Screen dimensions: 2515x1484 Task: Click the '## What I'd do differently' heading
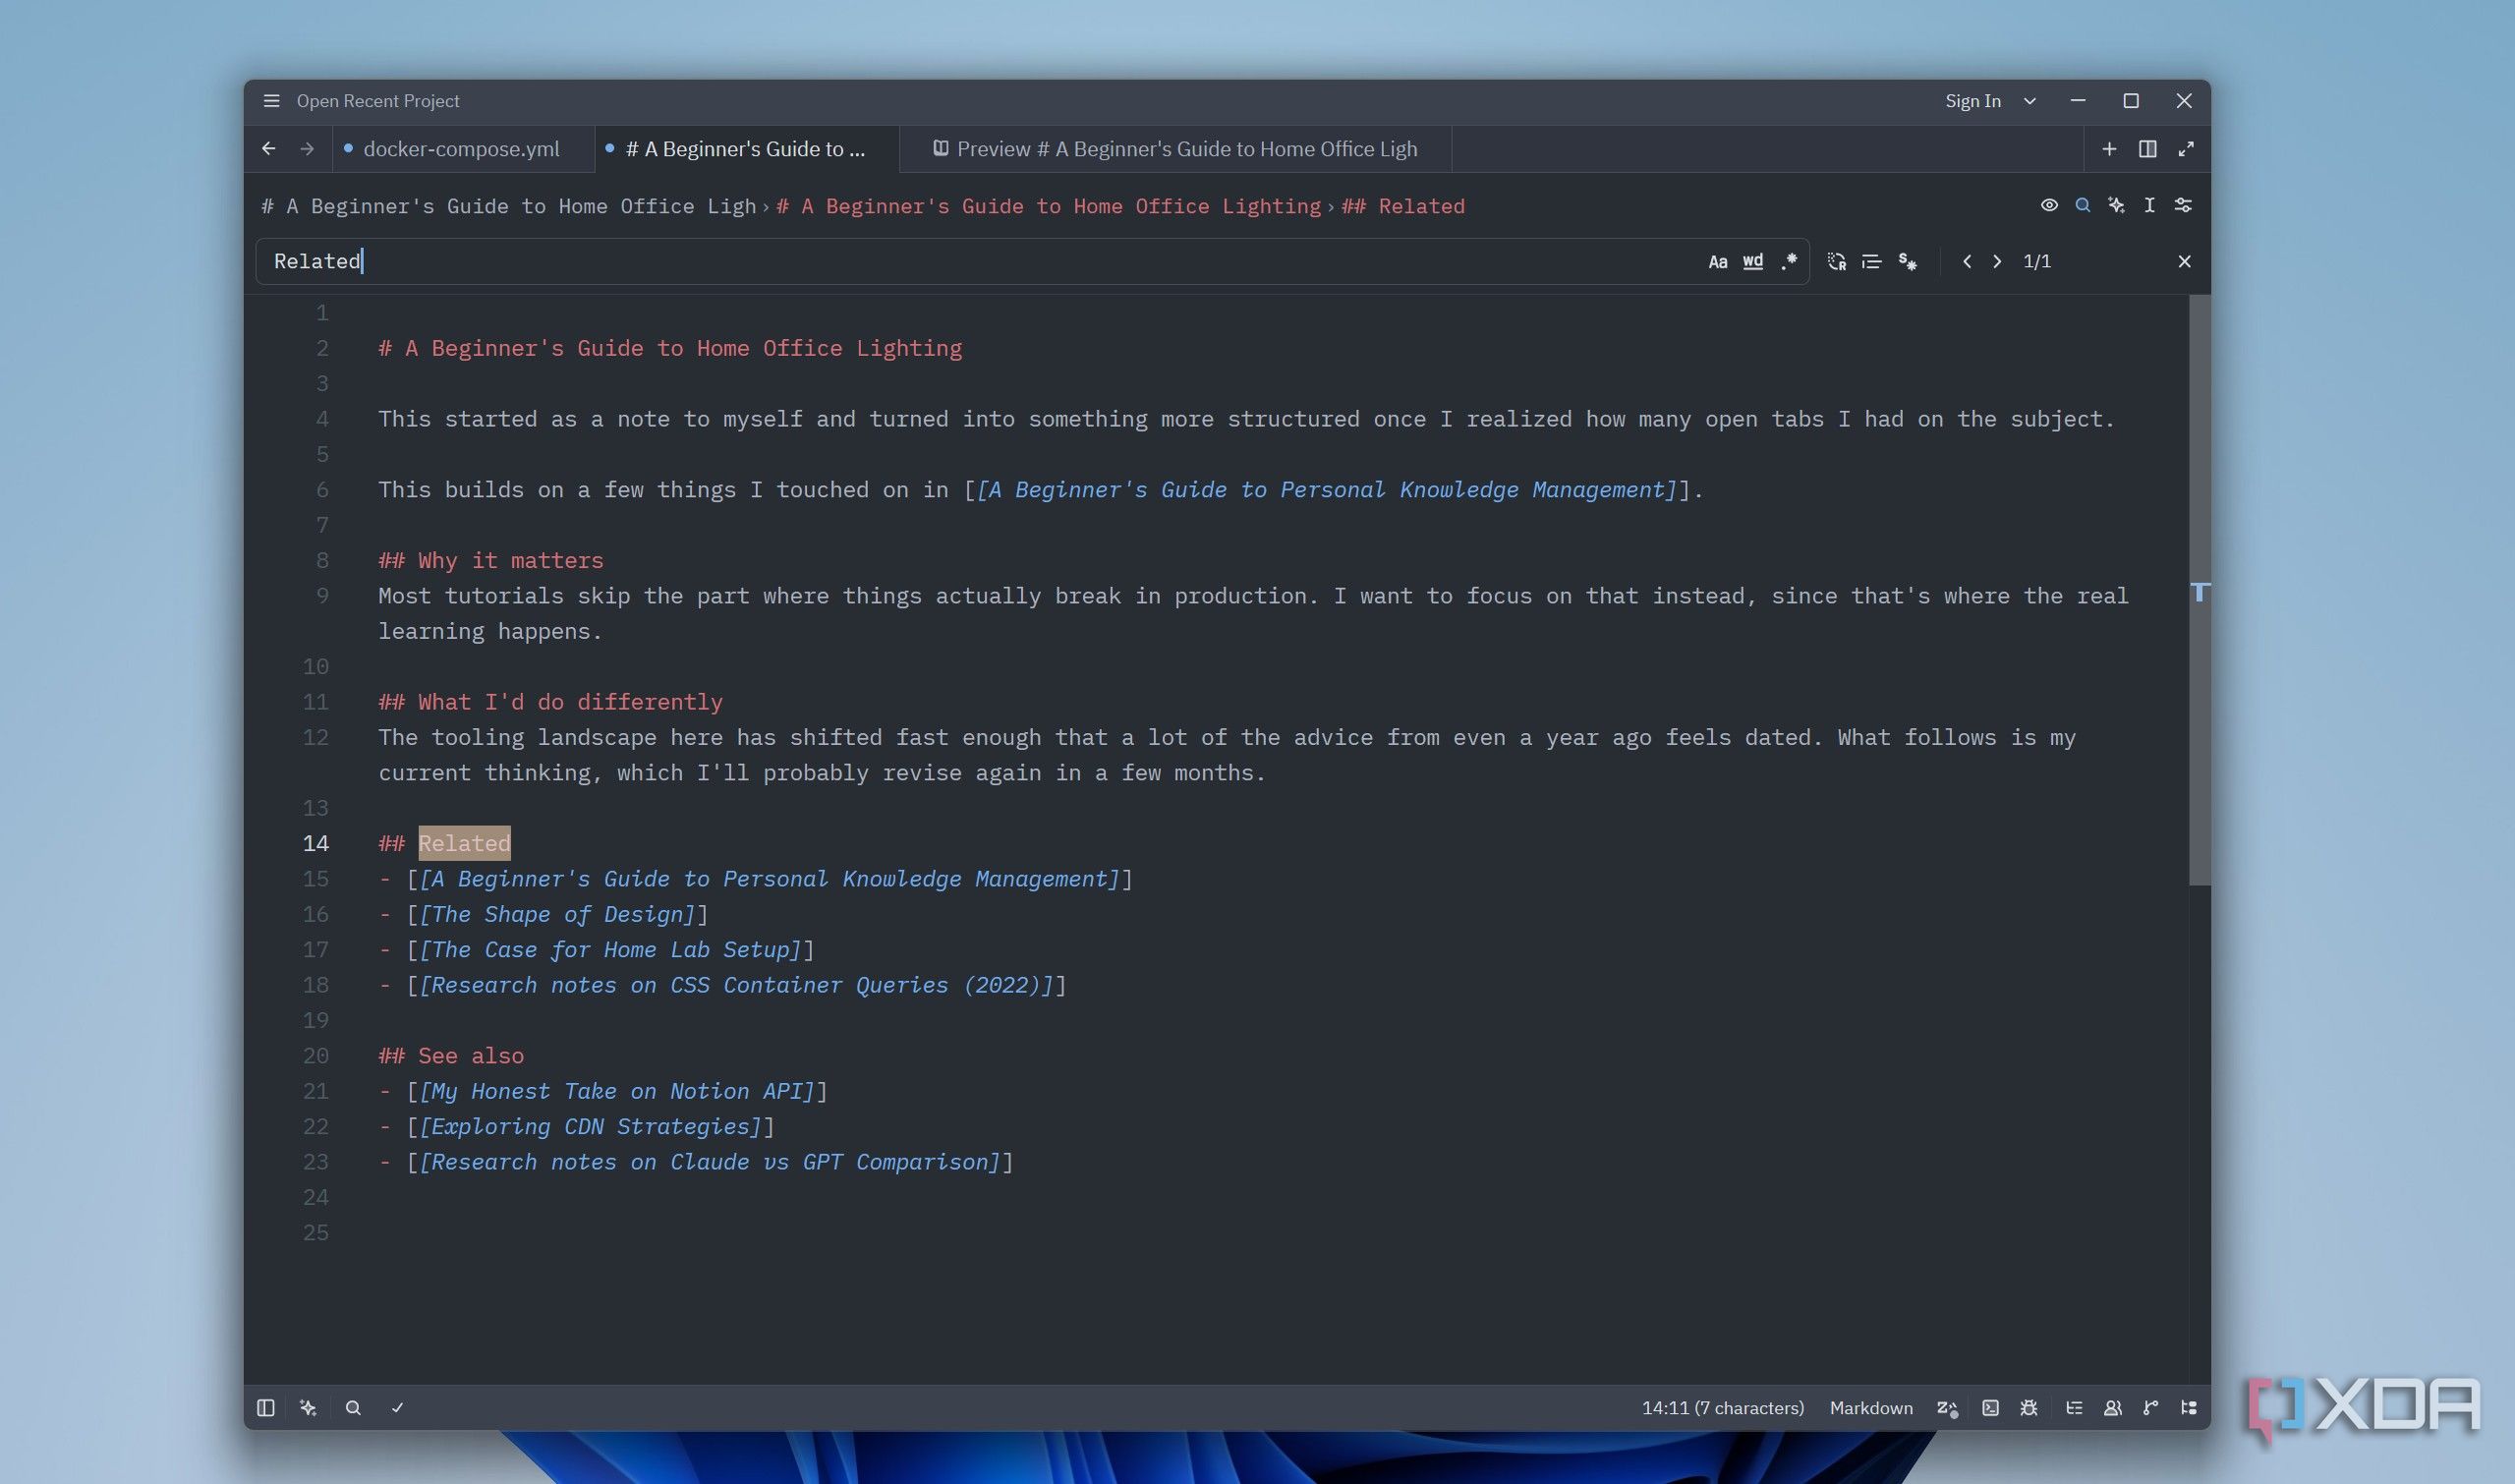(x=550, y=702)
